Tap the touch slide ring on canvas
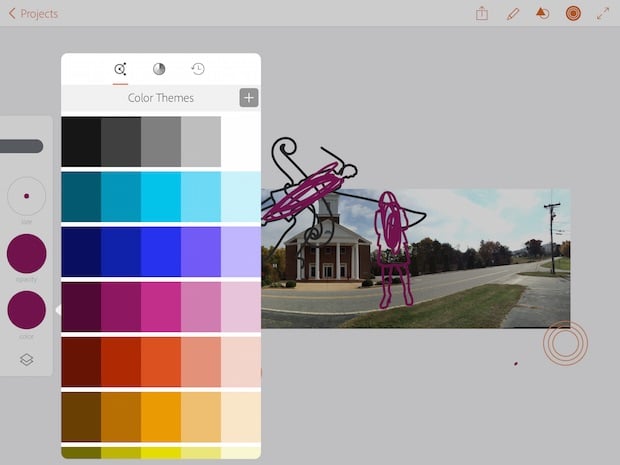This screenshot has width=620, height=465. [x=565, y=343]
